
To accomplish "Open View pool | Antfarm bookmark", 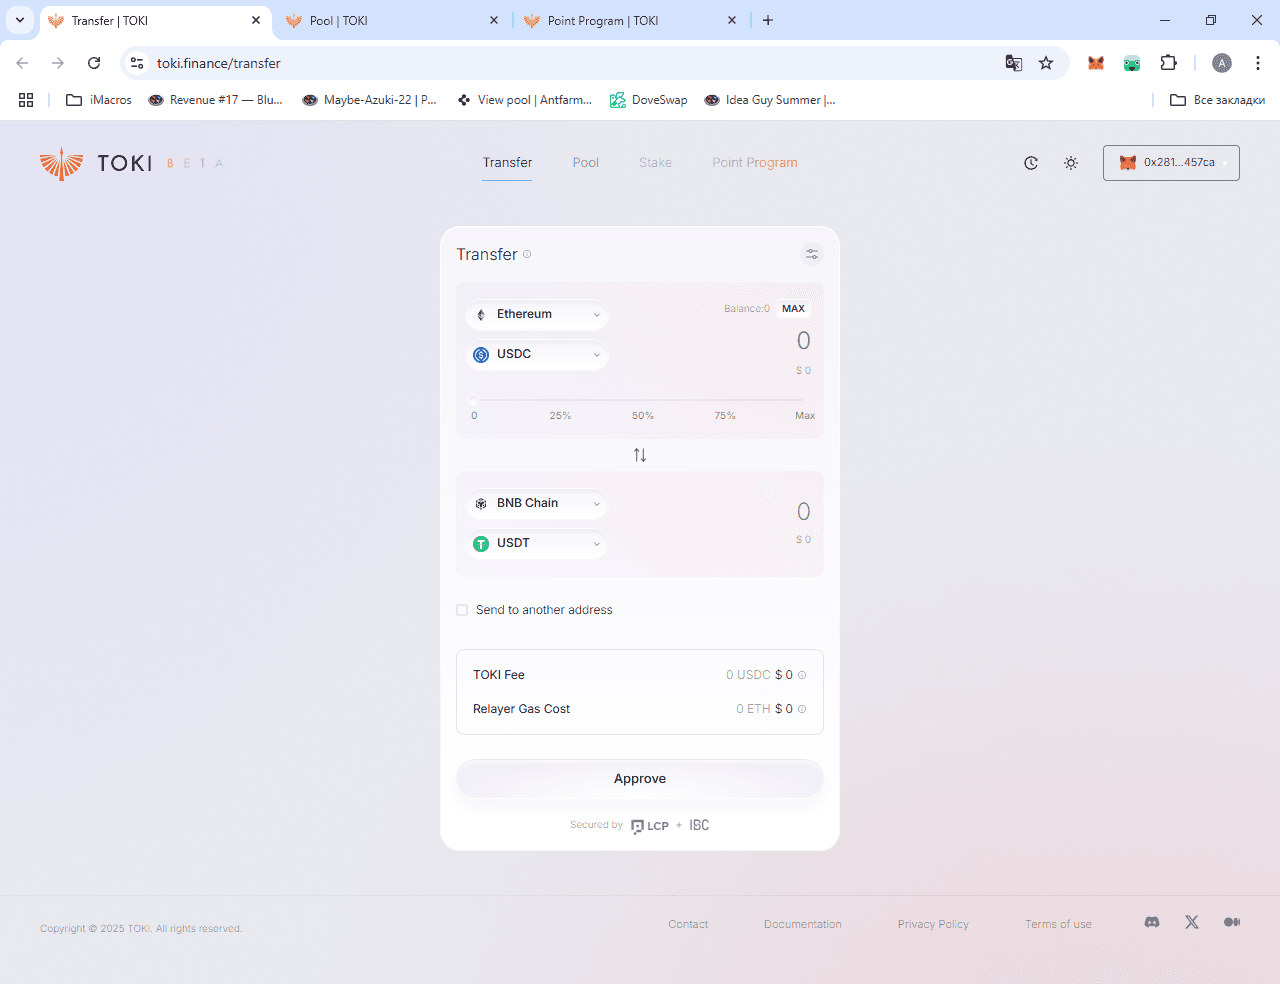I will tap(524, 100).
